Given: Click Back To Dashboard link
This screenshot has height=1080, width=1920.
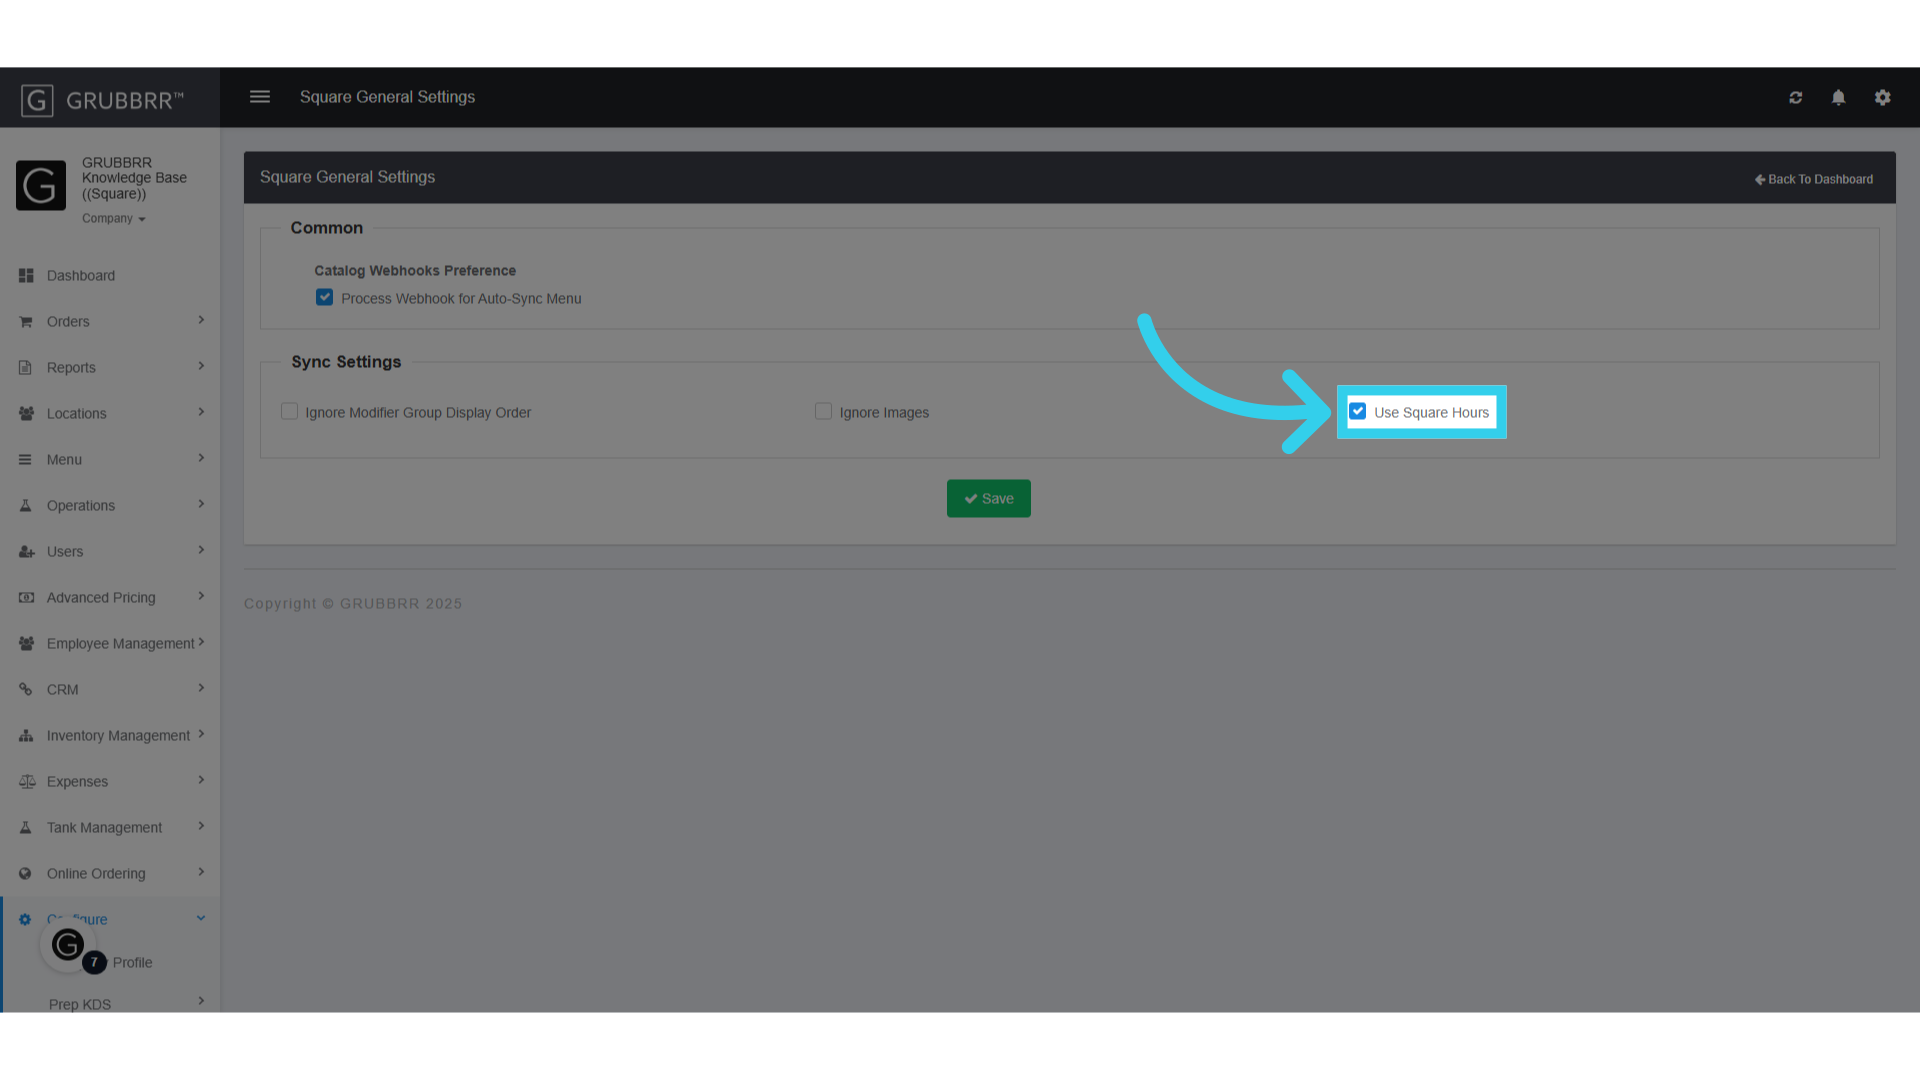Looking at the screenshot, I should pos(1814,180).
